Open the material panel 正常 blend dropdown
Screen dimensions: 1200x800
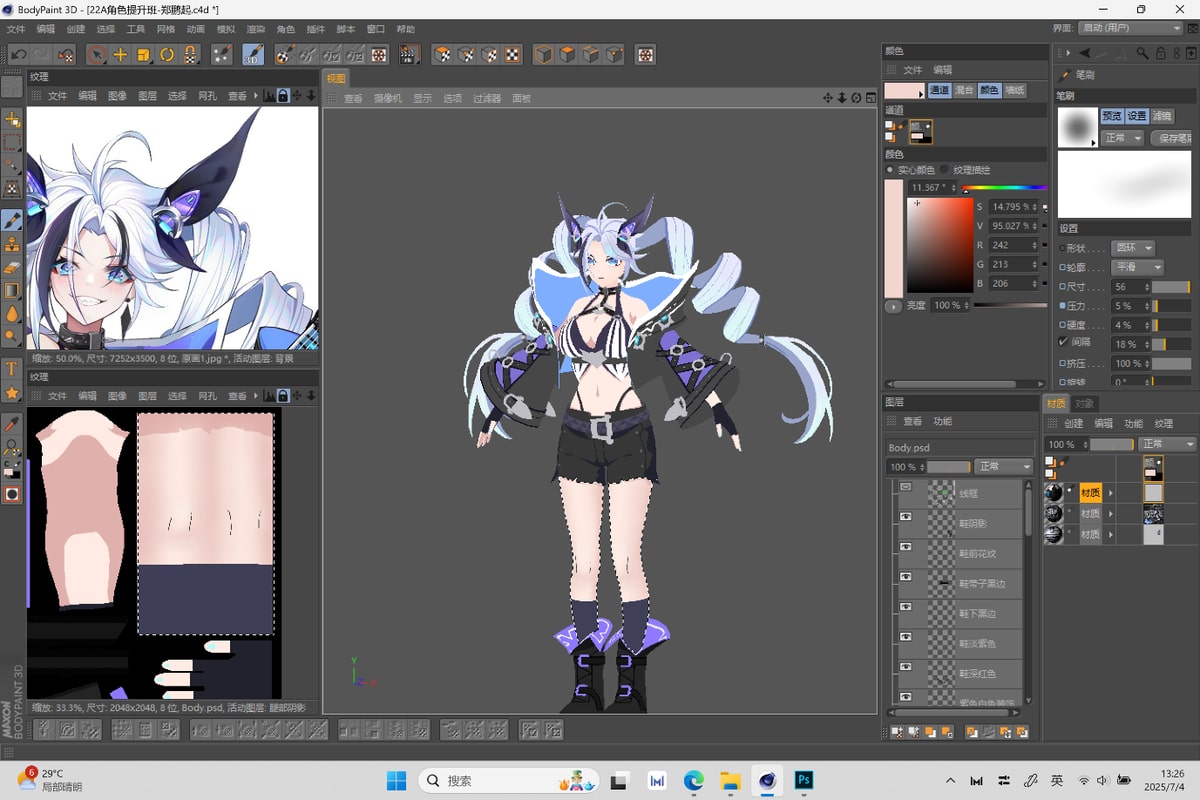click(1167, 444)
